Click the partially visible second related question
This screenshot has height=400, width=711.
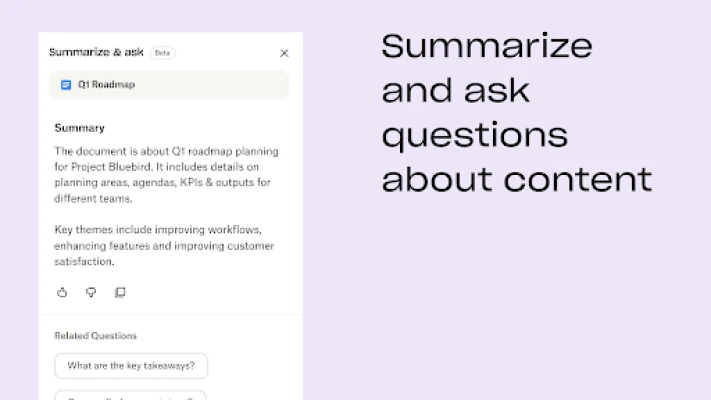131,395
